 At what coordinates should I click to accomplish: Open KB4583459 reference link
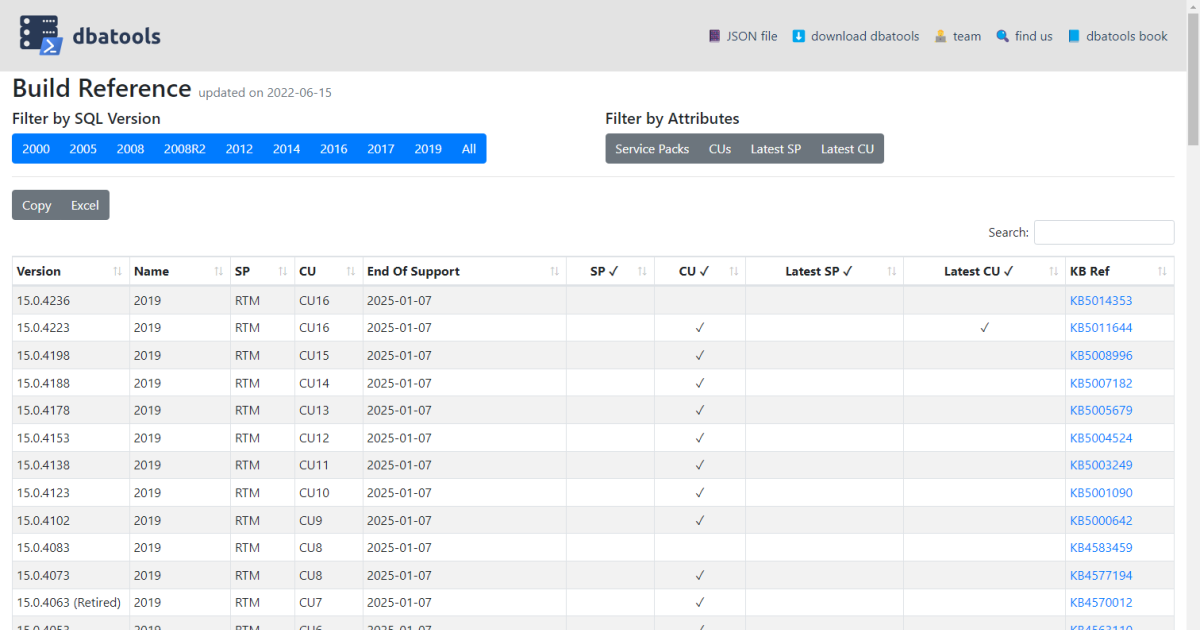coord(1101,548)
